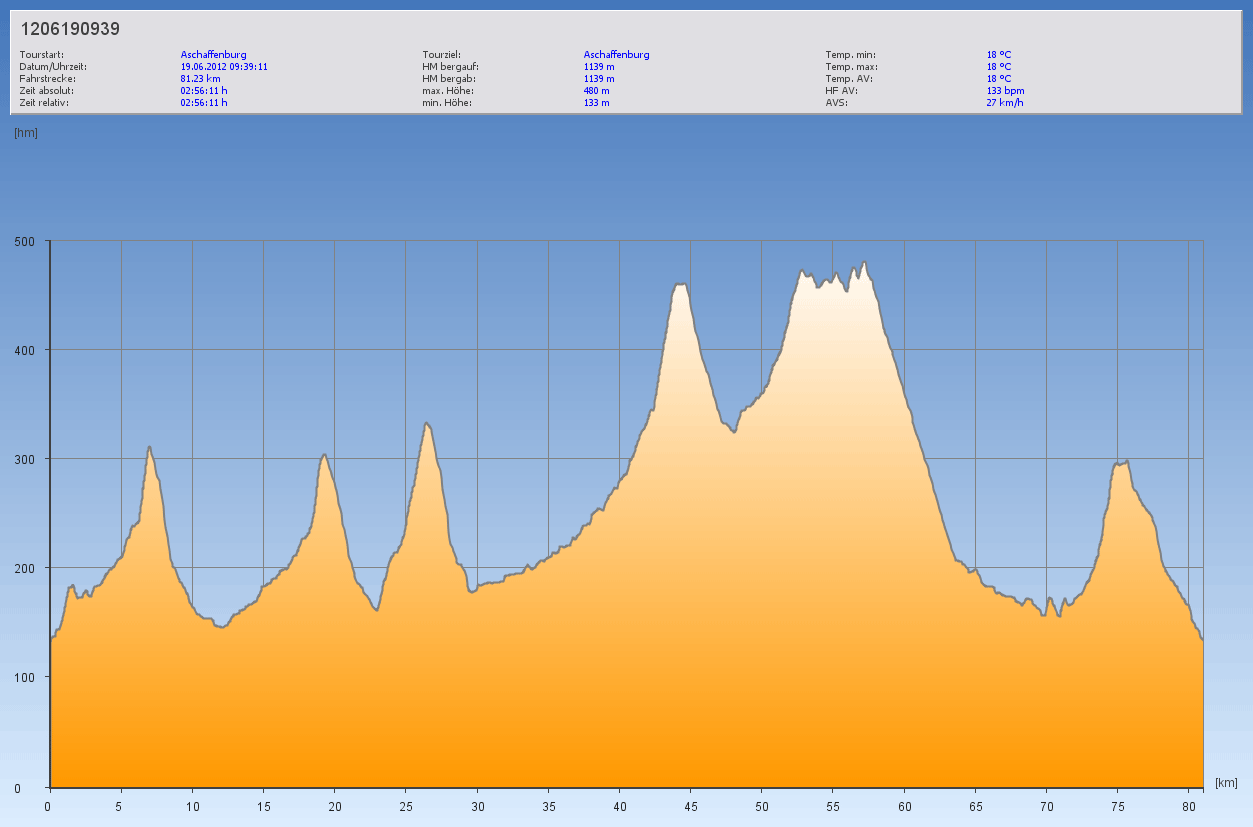Select the Tourstart label in the header
Screen dimensions: 1253x827
pos(42,55)
